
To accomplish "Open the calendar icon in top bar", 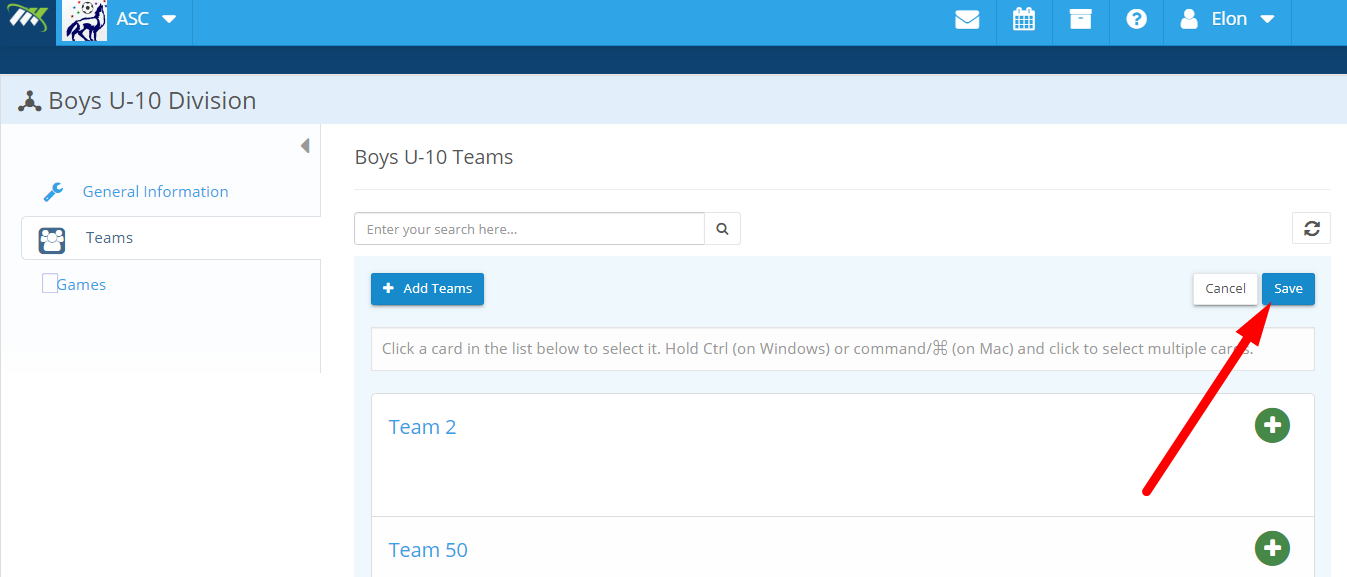I will coord(1024,19).
